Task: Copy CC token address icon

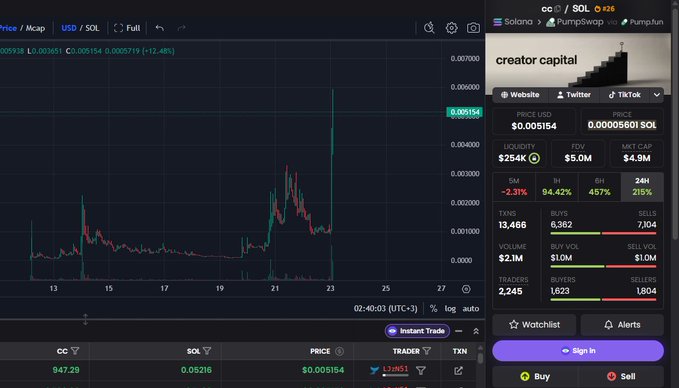Action: (558, 9)
